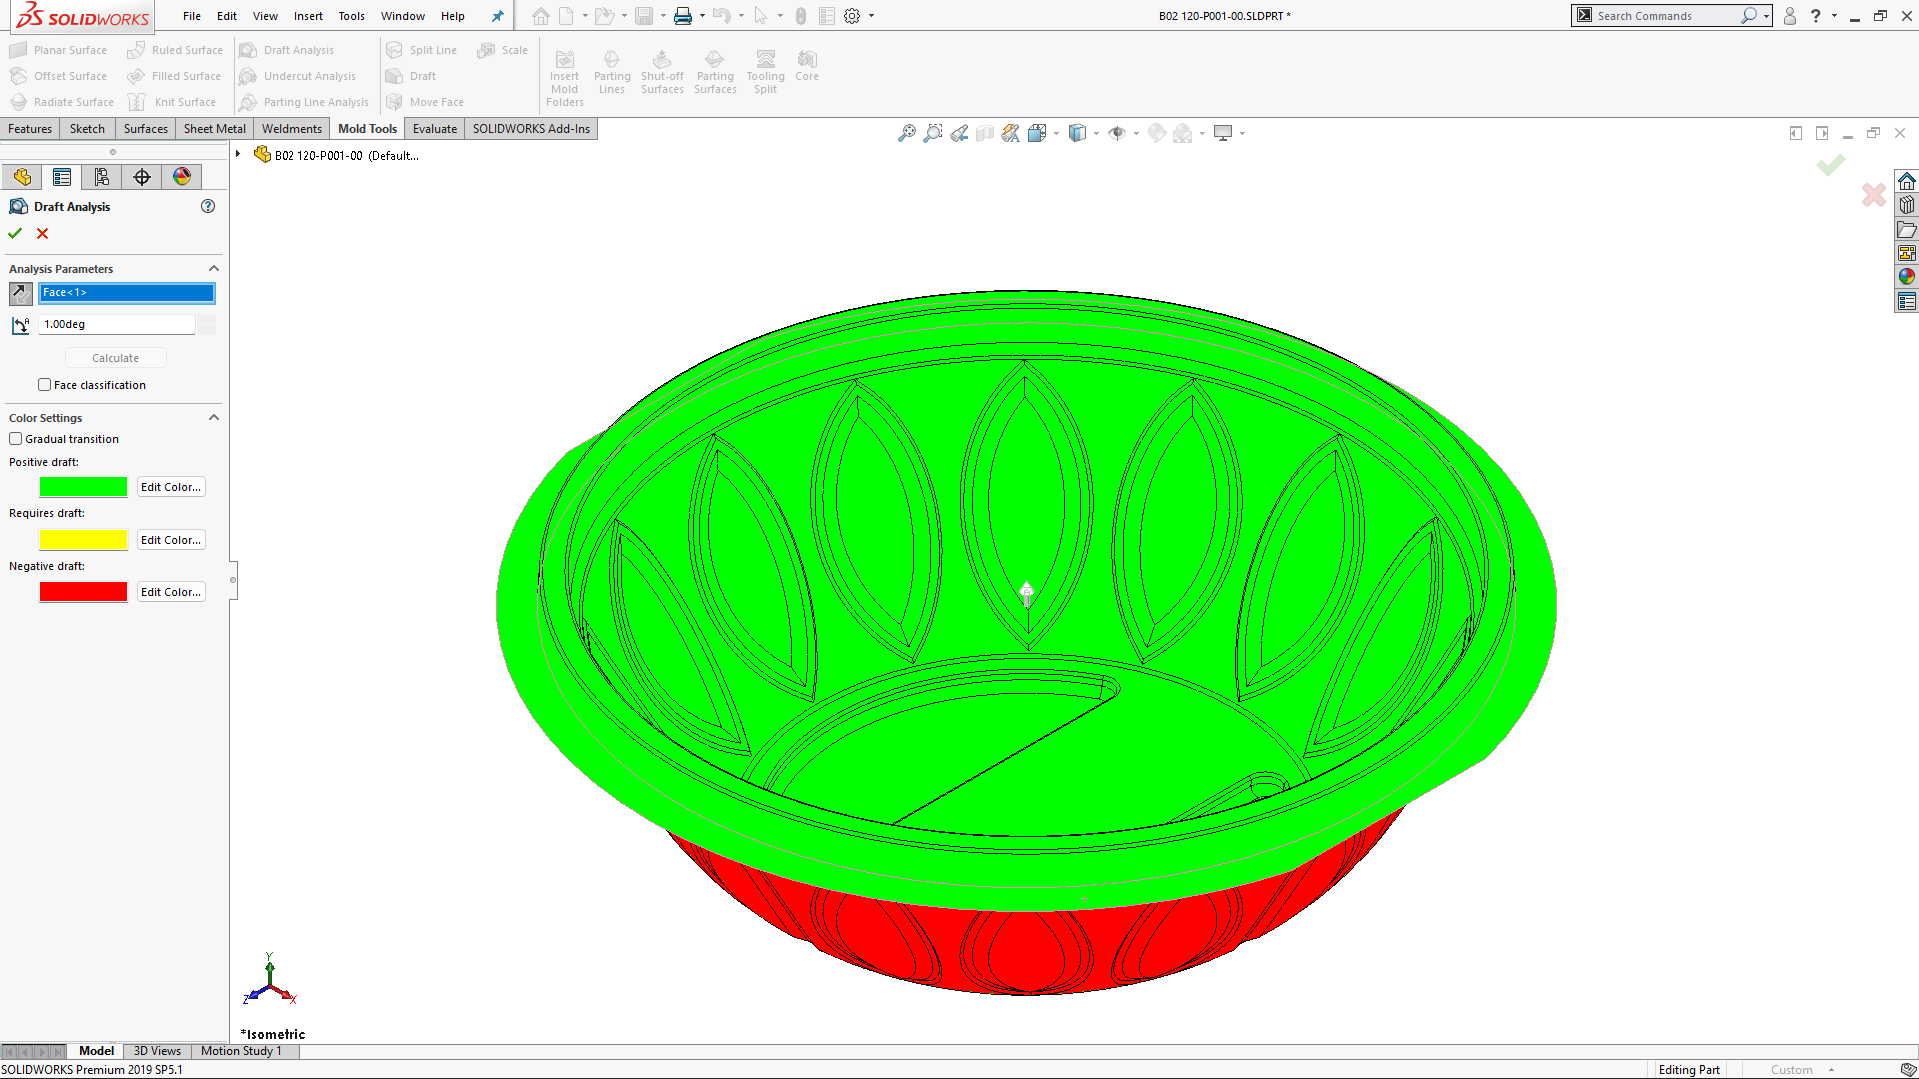This screenshot has width=1919, height=1079.
Task: Switch to the PropertyManager tab icon
Action: coord(62,177)
